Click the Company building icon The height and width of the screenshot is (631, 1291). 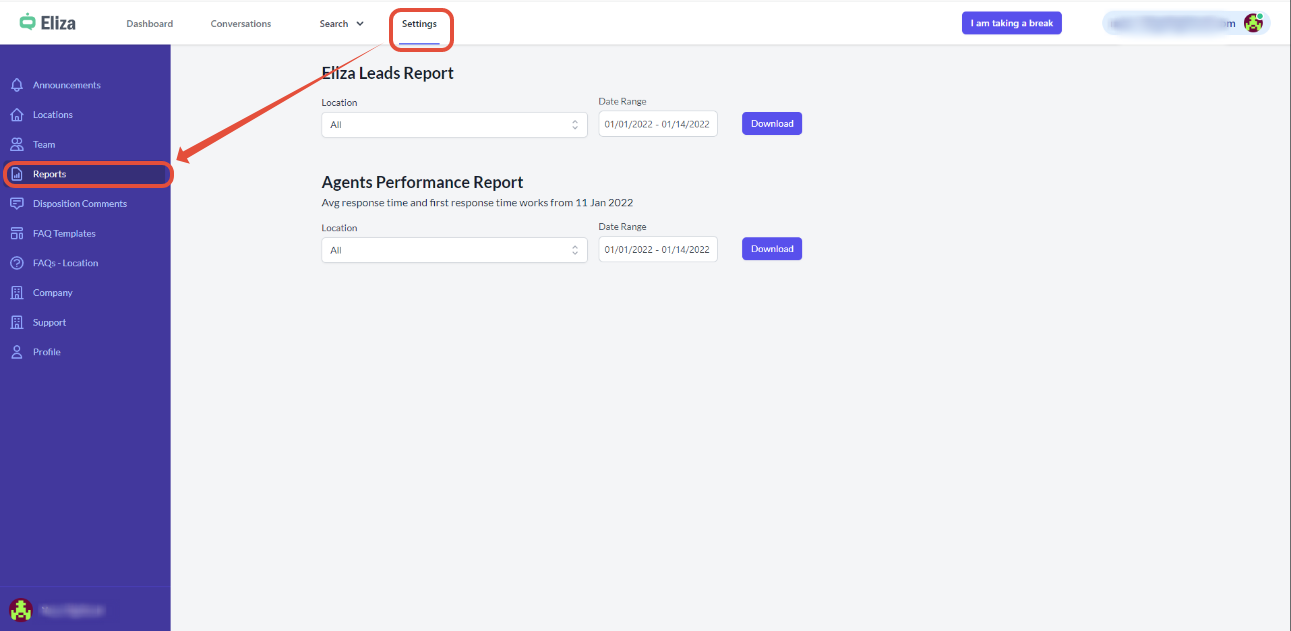pos(16,293)
